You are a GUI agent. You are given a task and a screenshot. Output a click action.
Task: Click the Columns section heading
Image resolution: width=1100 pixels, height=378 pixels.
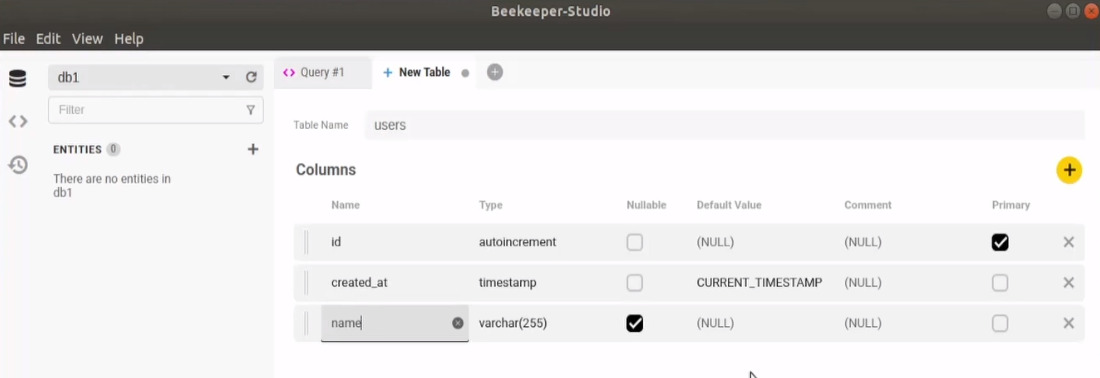click(x=326, y=170)
